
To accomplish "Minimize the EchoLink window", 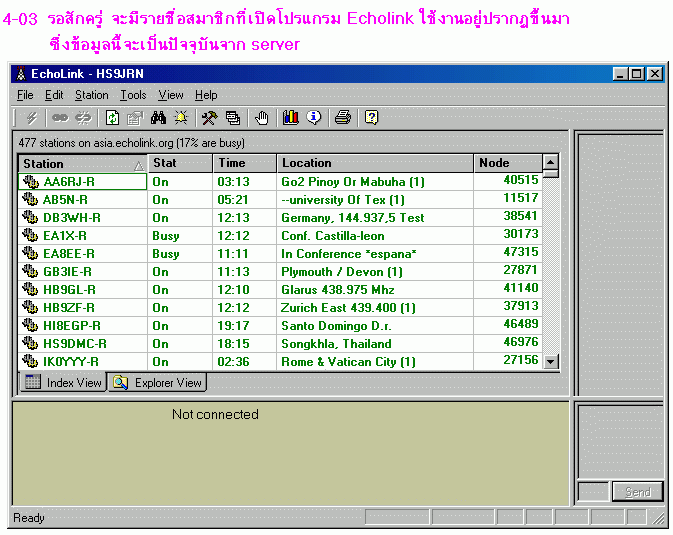I will click(620, 74).
